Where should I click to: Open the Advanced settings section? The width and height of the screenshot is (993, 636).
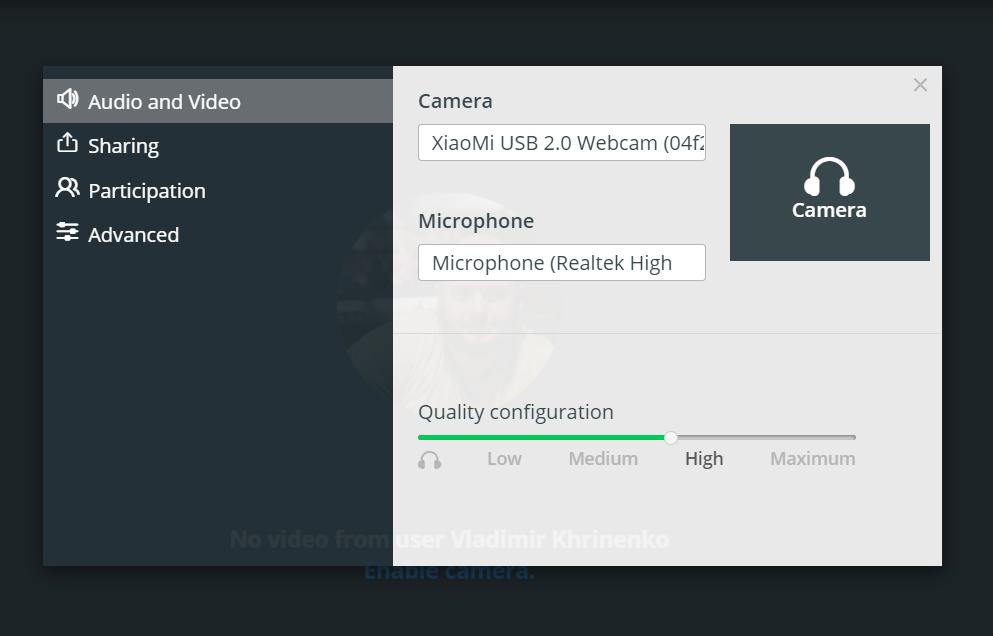218,234
